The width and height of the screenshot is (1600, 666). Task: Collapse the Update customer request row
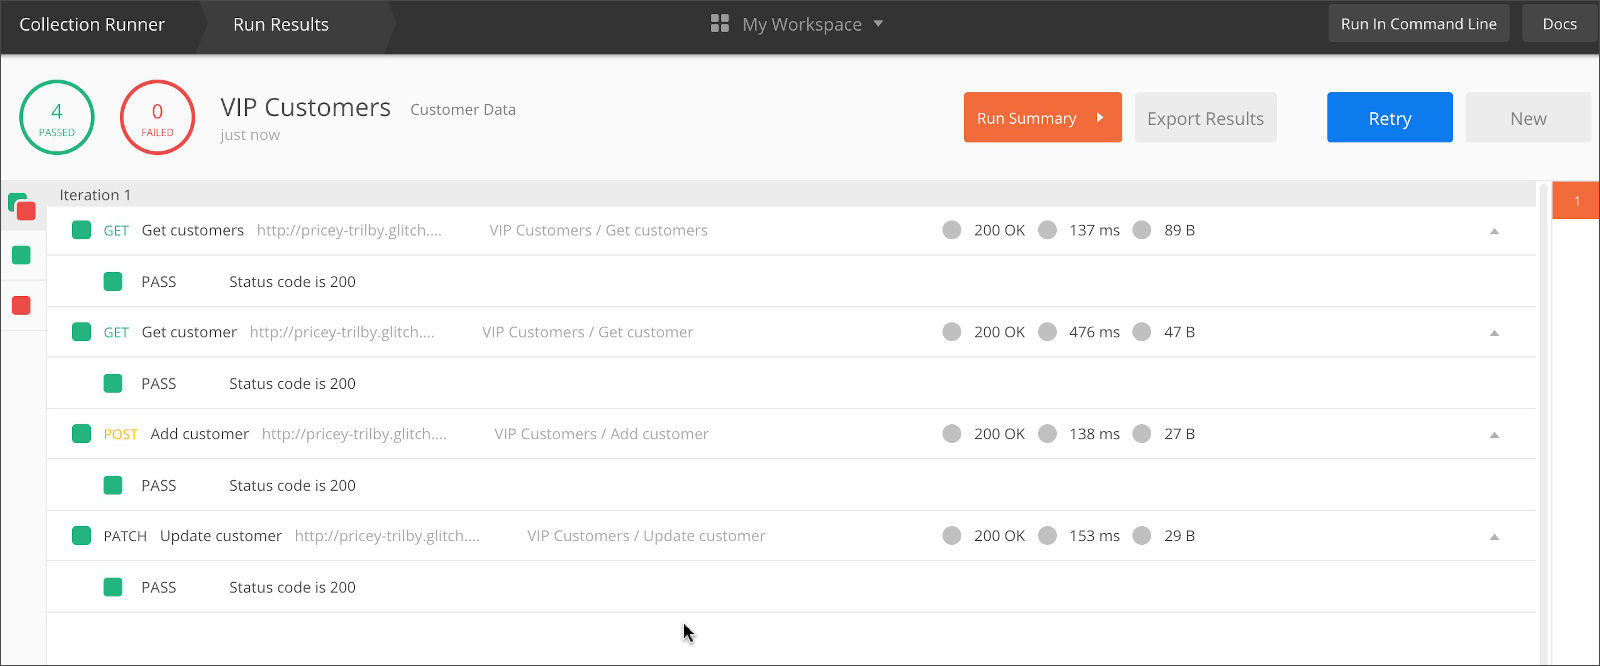(1494, 537)
